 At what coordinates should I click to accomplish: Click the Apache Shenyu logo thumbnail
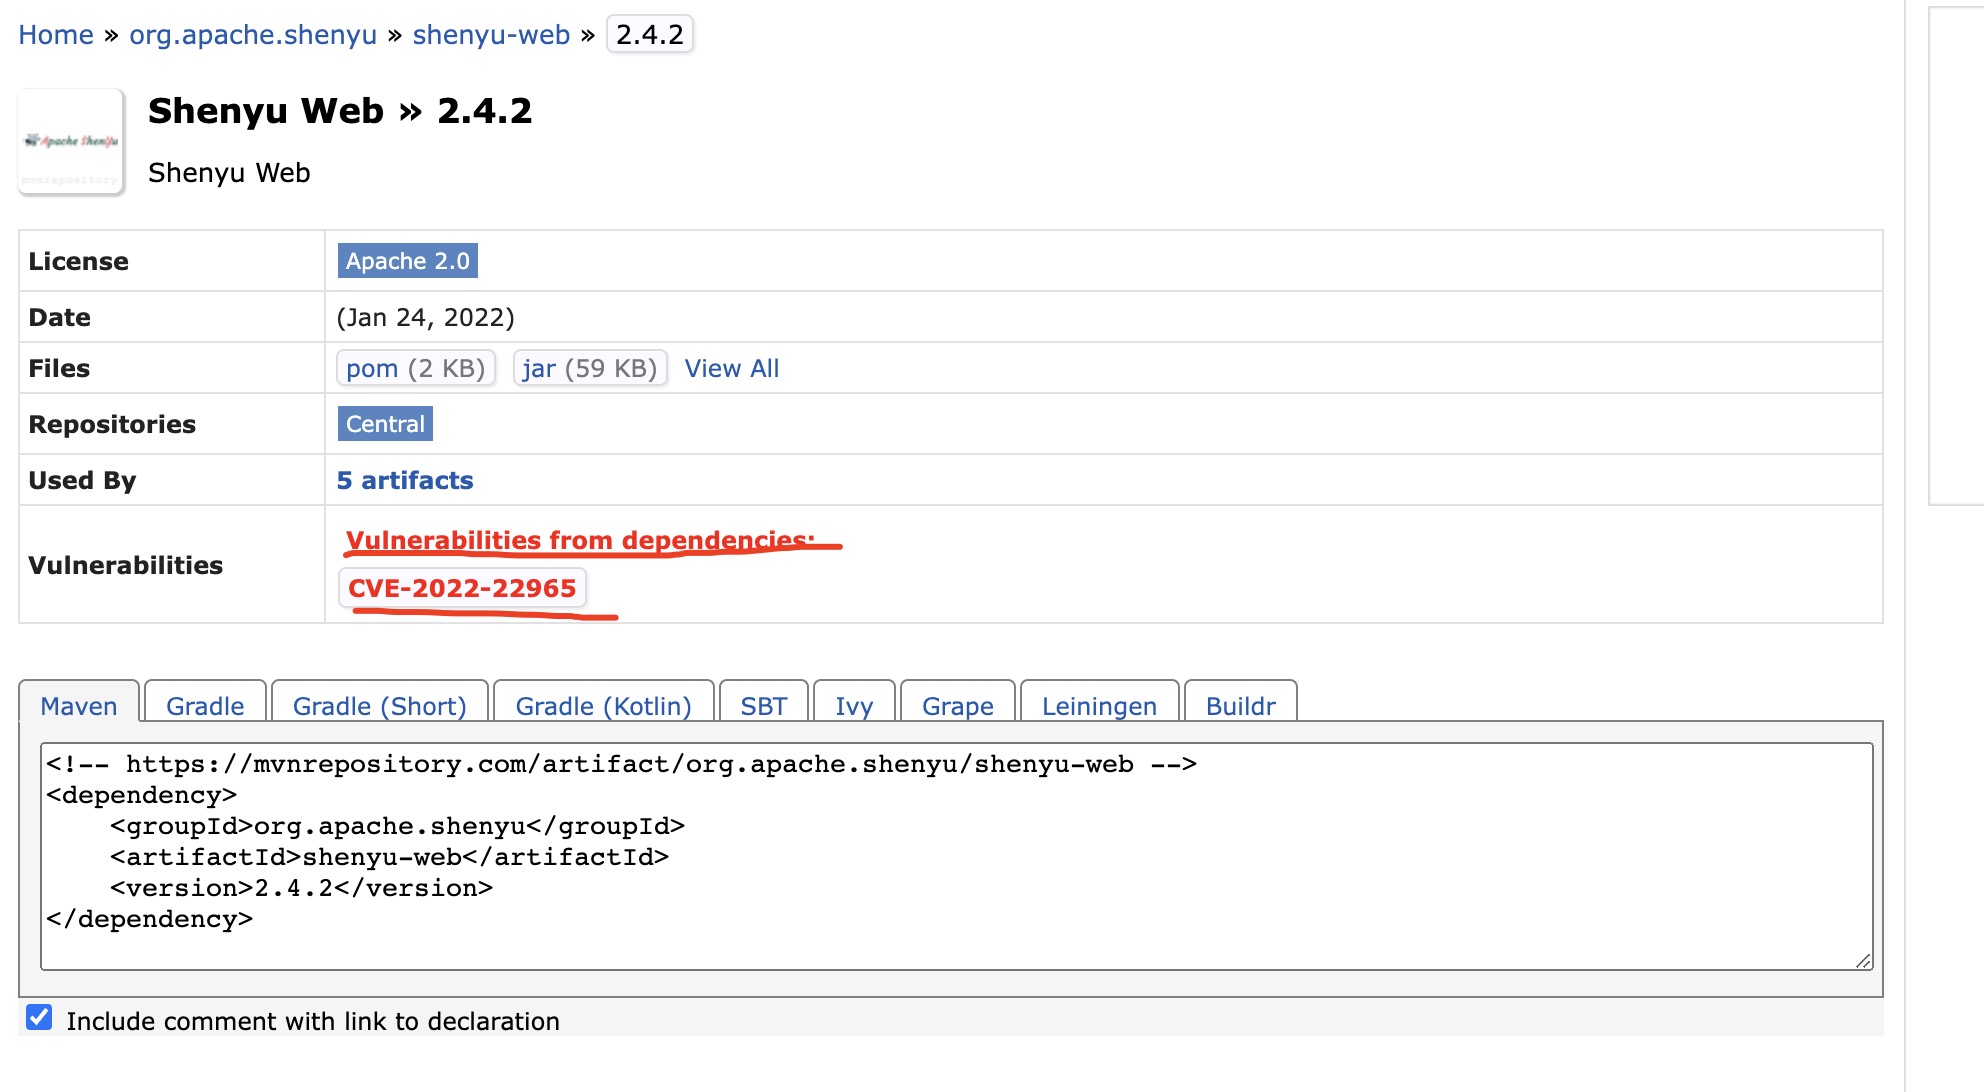coord(71,142)
